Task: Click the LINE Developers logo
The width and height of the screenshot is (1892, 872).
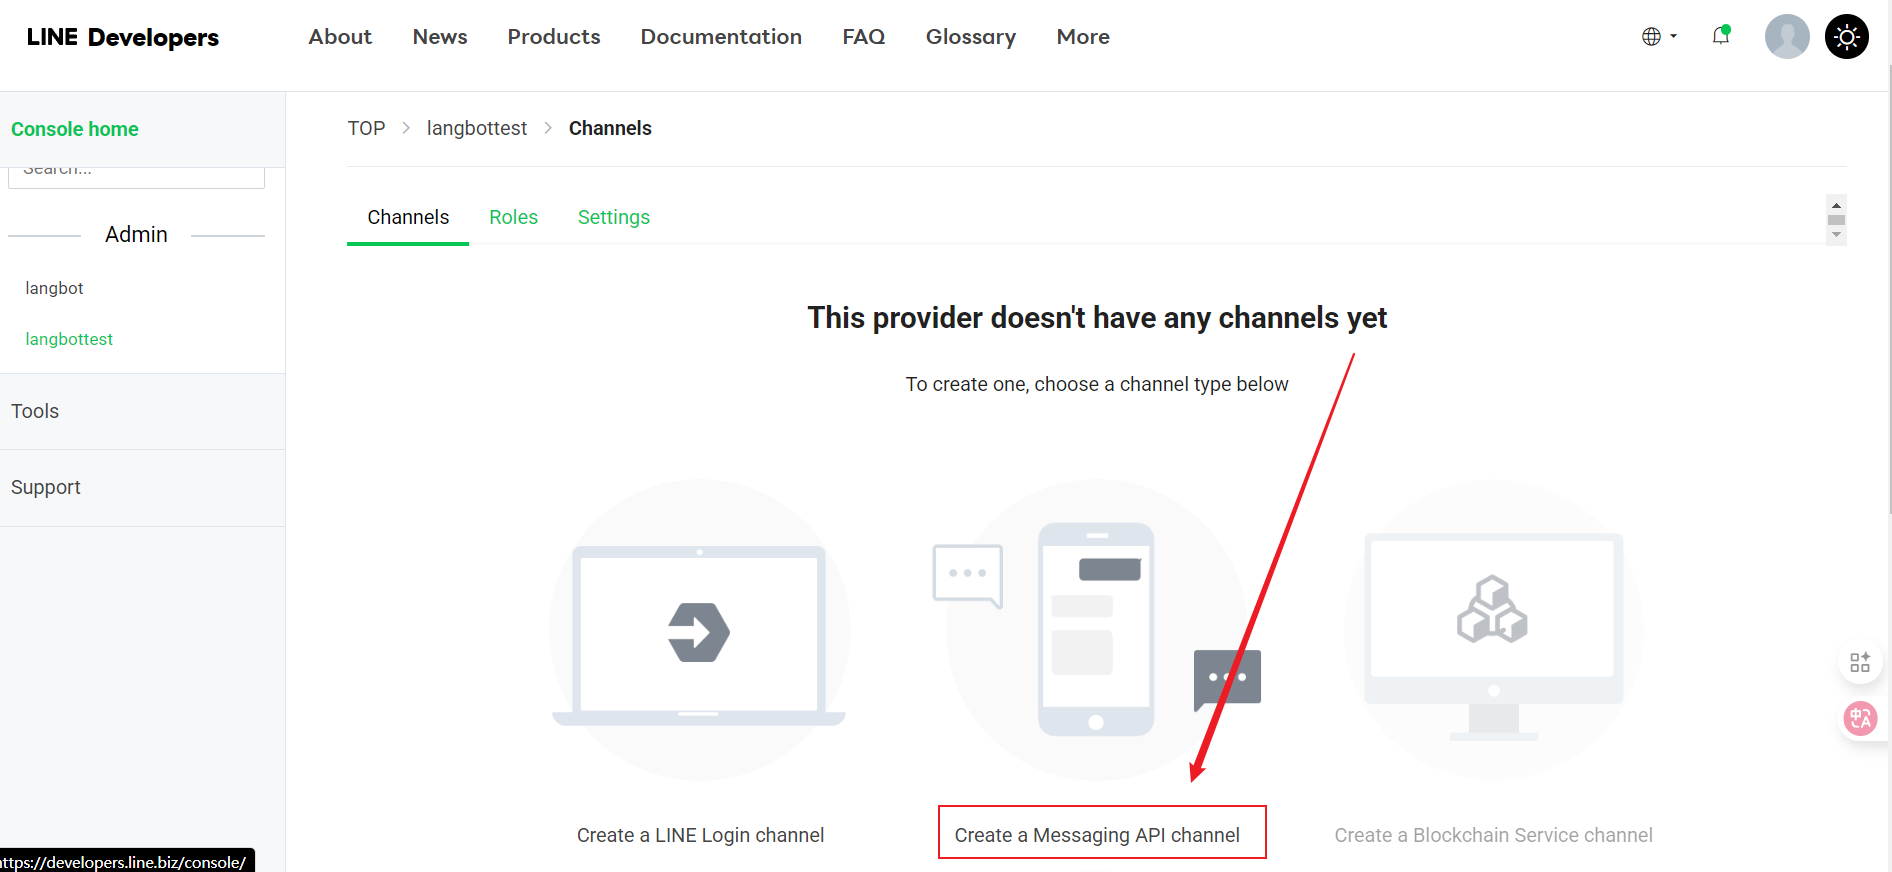Action: click(122, 37)
